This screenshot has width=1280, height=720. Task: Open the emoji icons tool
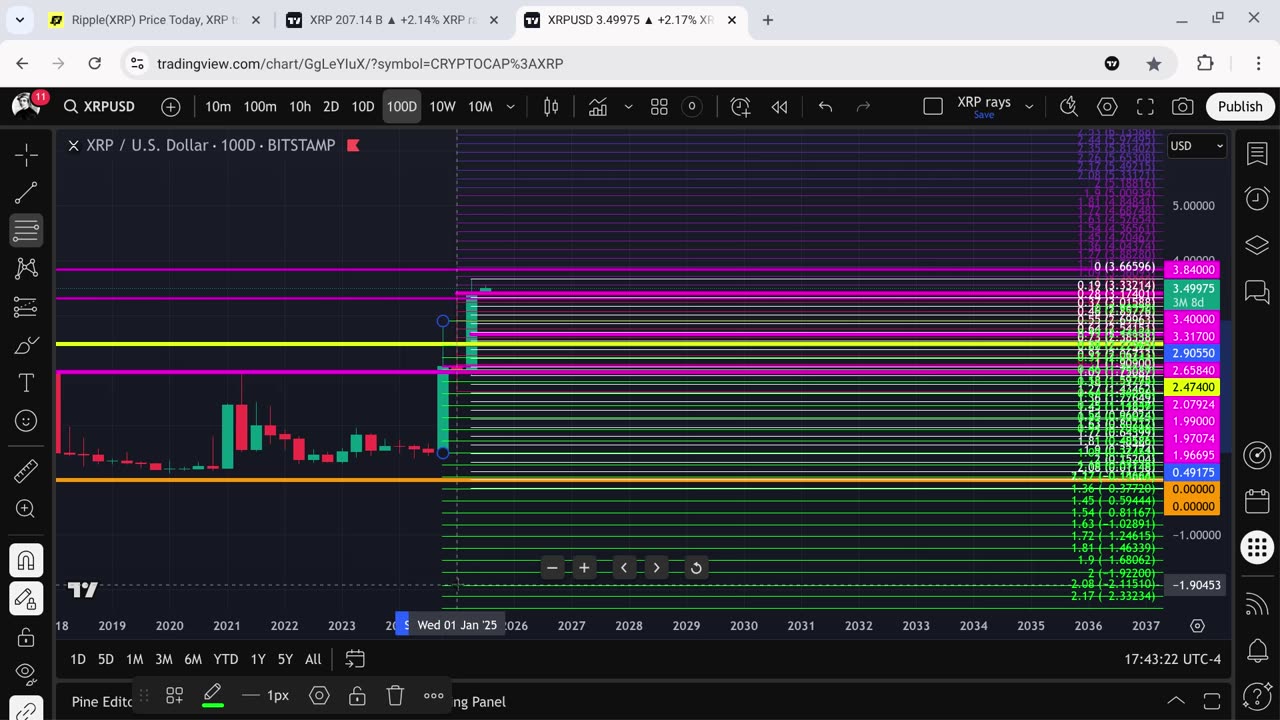[x=26, y=421]
